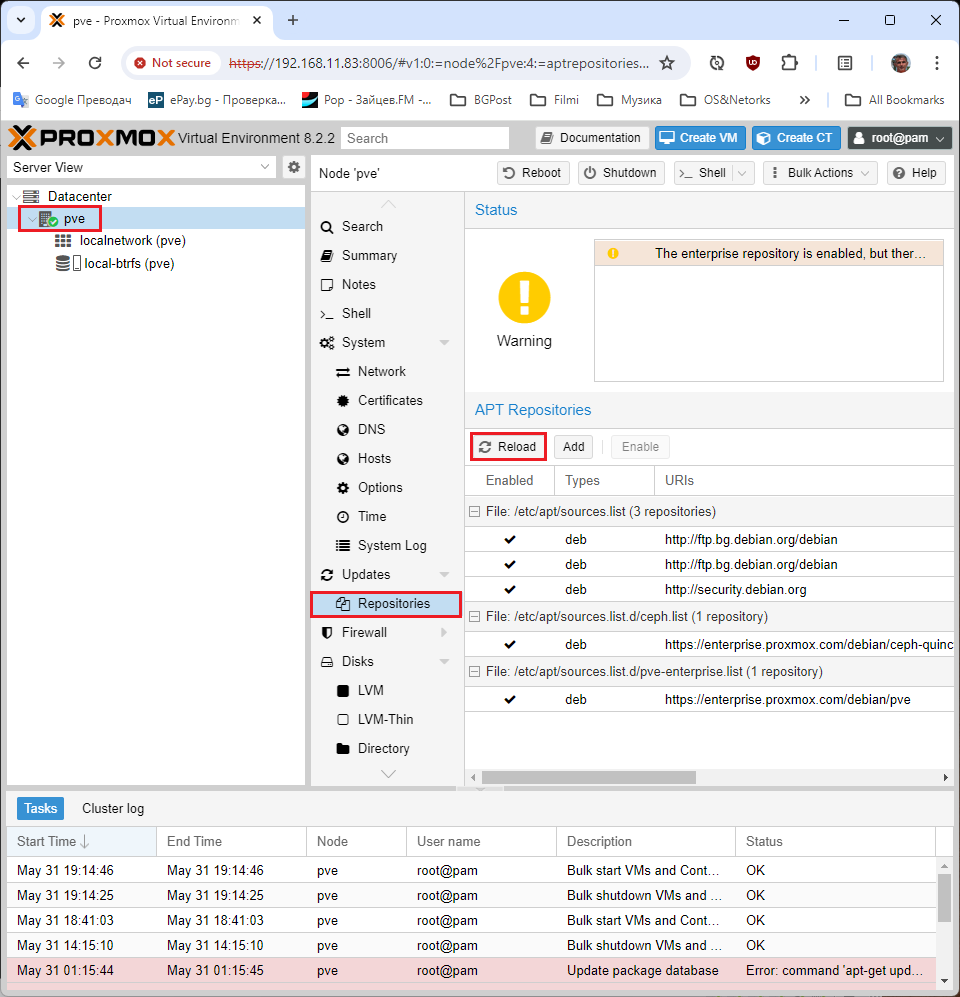This screenshot has height=997, width=960.
Task: Select the enterprise.proxmox.com/debian/pve repository row
Action: click(709, 700)
